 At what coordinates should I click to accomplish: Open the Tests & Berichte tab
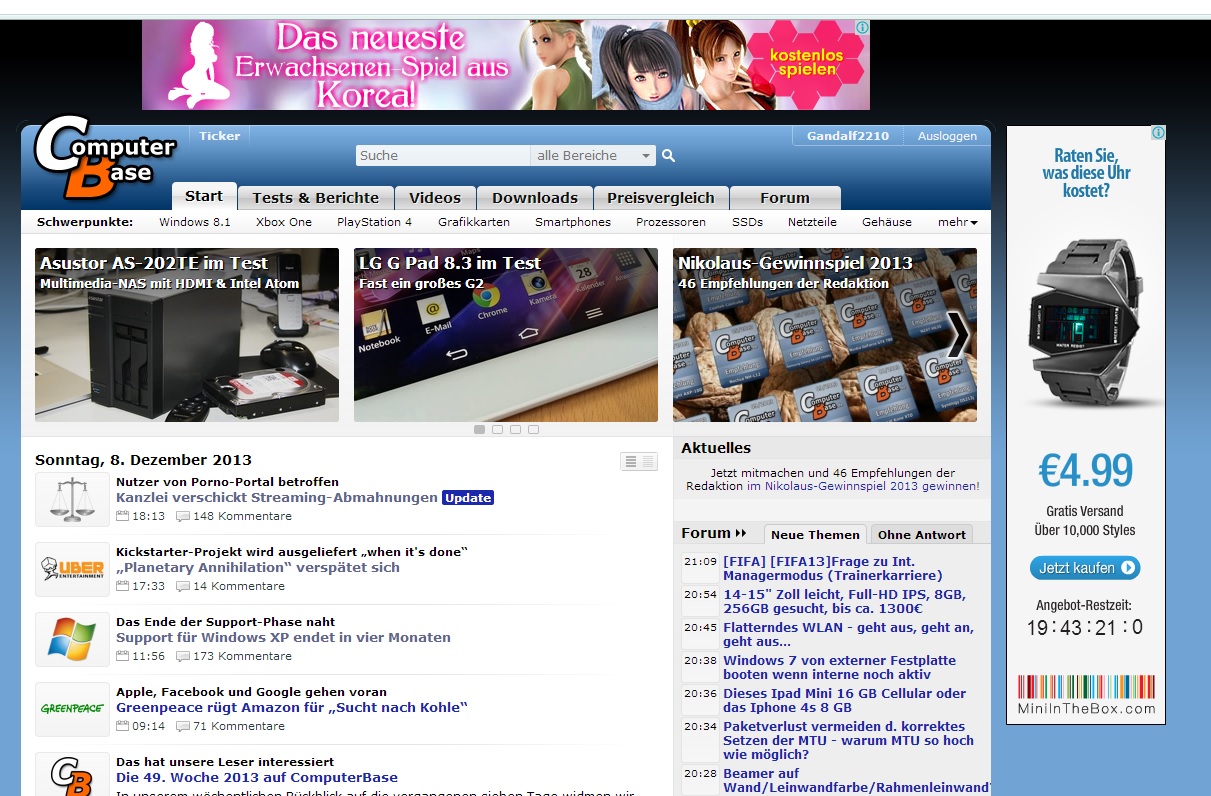click(x=316, y=198)
